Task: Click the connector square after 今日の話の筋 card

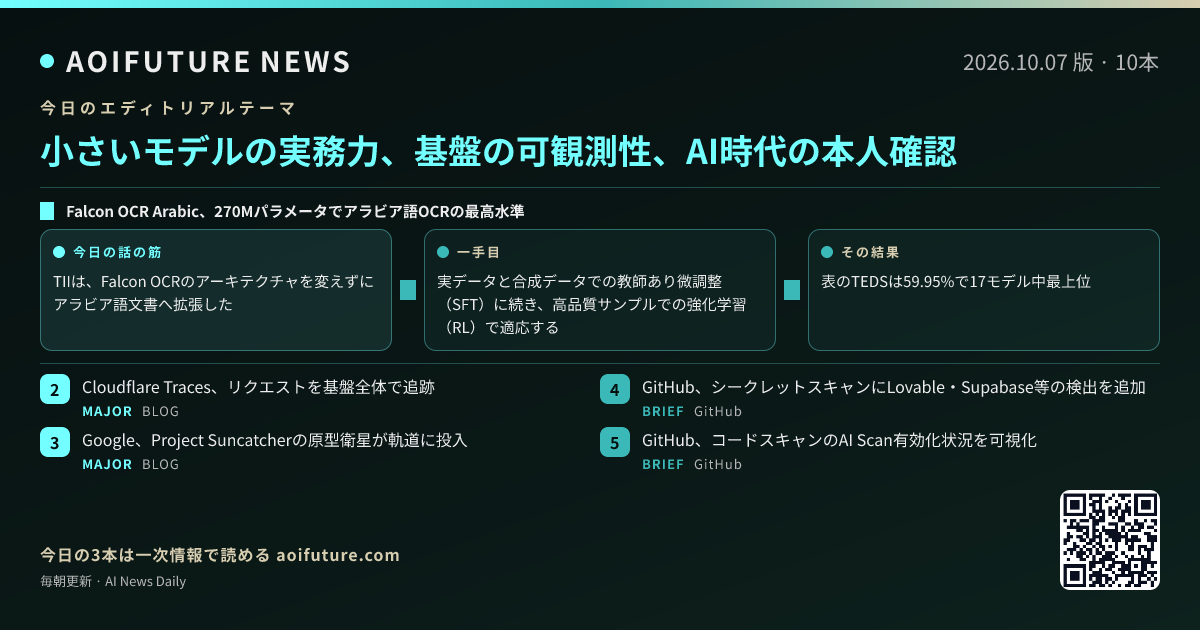Action: point(408,290)
